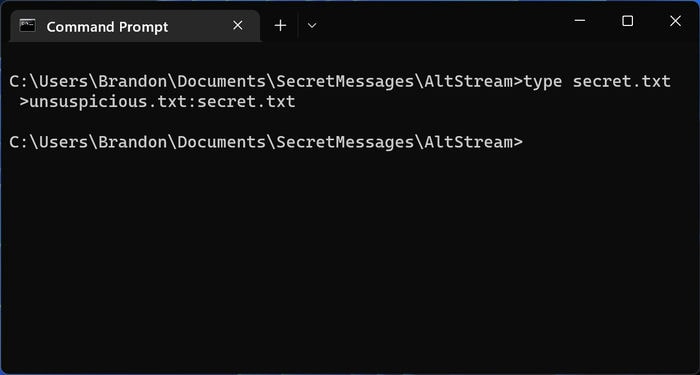Screen dimensions: 700x375
Task: Click the word "type" in the command
Action: point(542,82)
